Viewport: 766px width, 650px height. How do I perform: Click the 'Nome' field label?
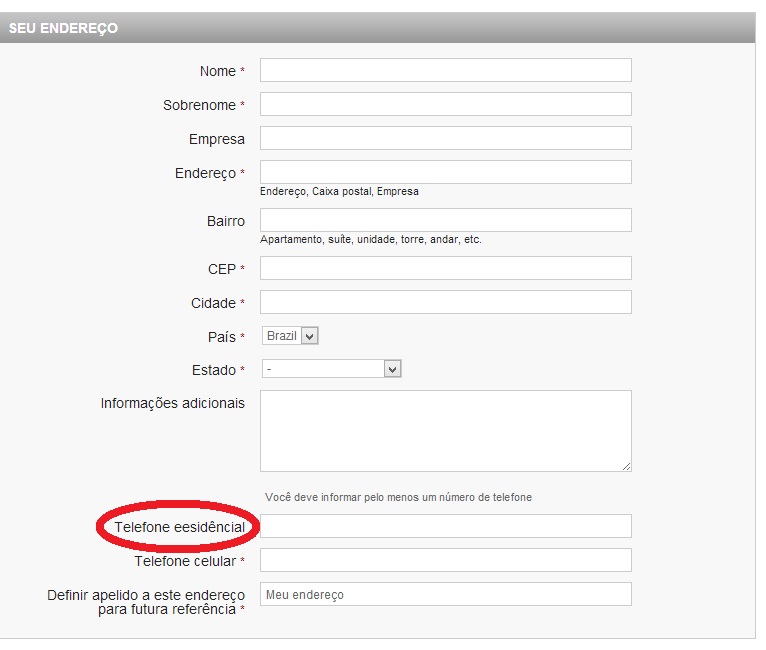pyautogui.click(x=217, y=71)
